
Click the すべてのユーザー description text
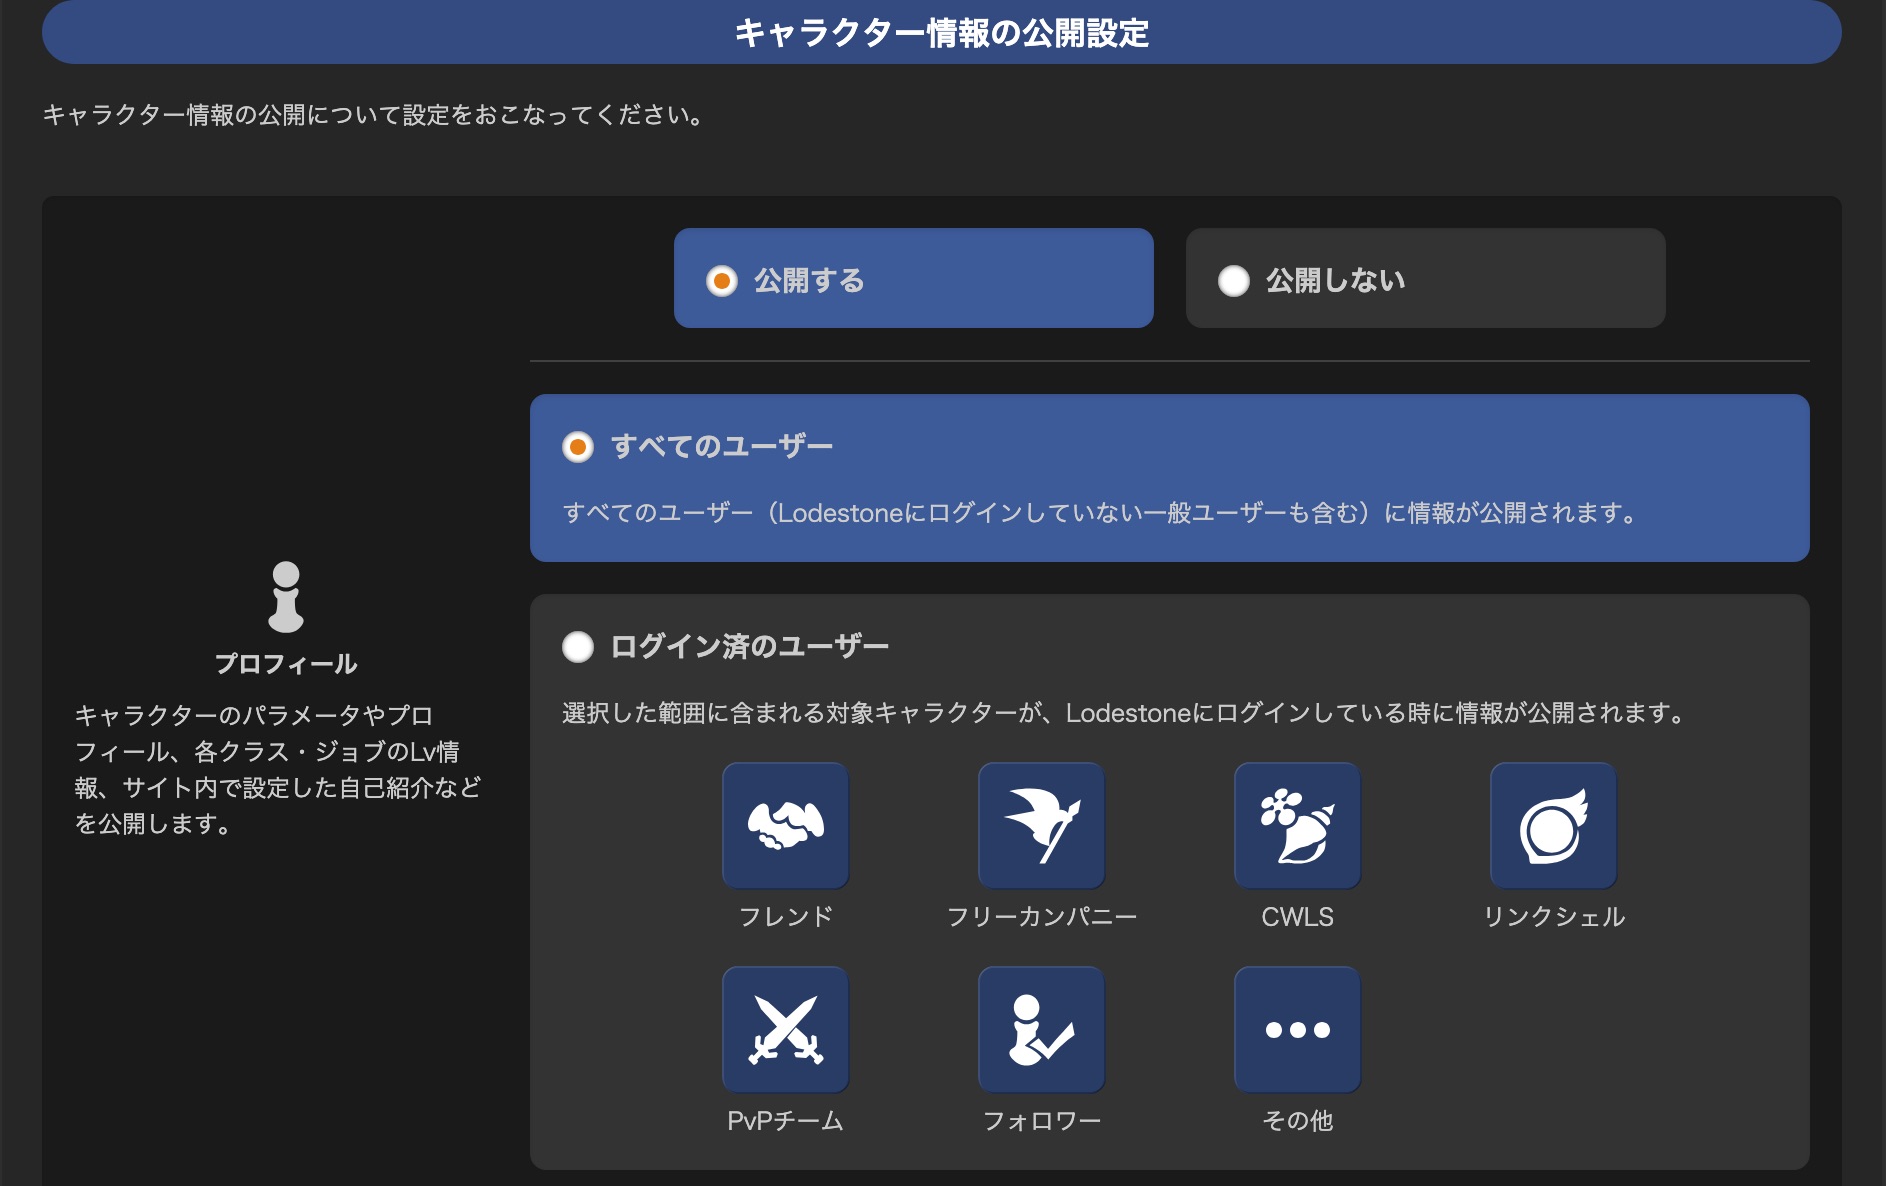1101,513
